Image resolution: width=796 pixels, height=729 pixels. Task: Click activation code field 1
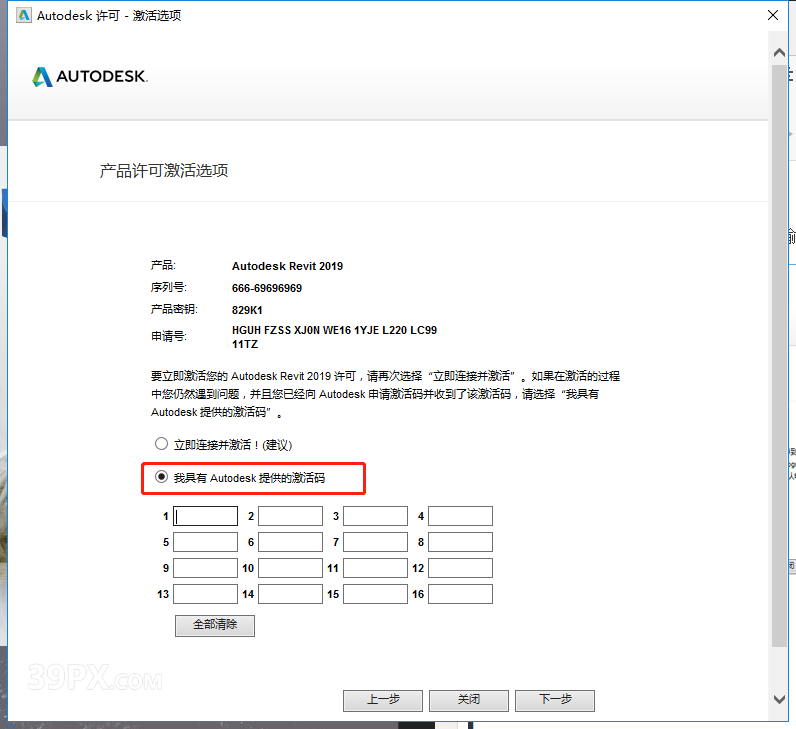(206, 516)
